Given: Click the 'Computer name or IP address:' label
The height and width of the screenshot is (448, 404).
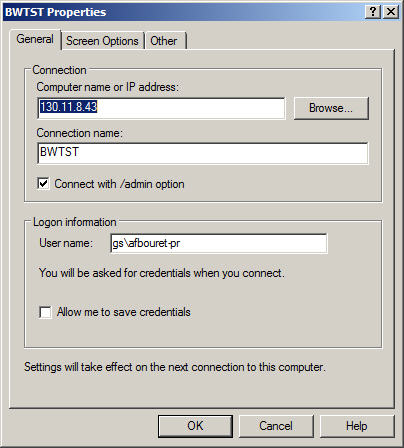Looking at the screenshot, I should [108, 87].
